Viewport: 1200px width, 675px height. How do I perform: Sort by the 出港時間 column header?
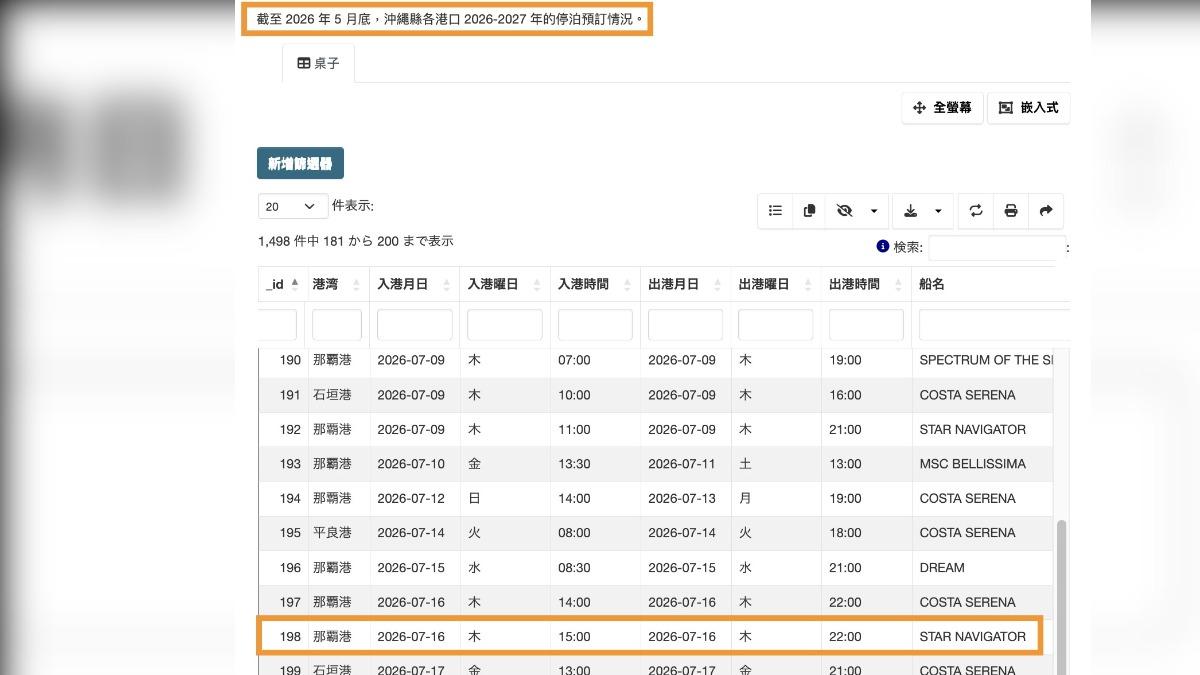tap(866, 285)
